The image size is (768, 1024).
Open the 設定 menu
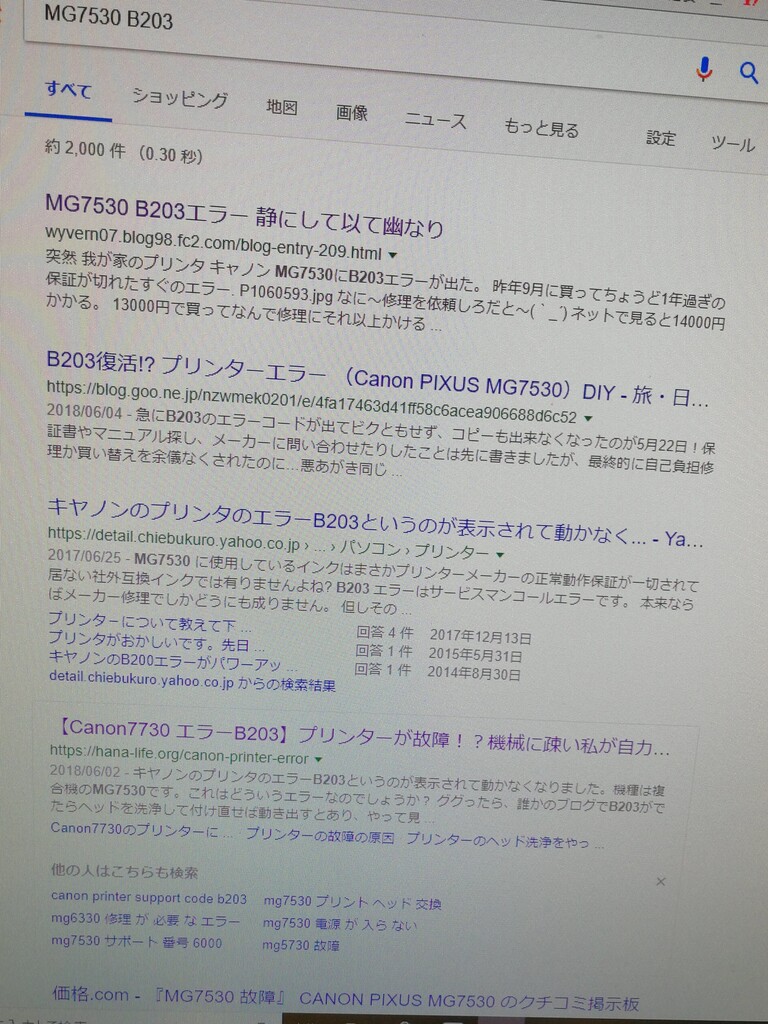[660, 138]
